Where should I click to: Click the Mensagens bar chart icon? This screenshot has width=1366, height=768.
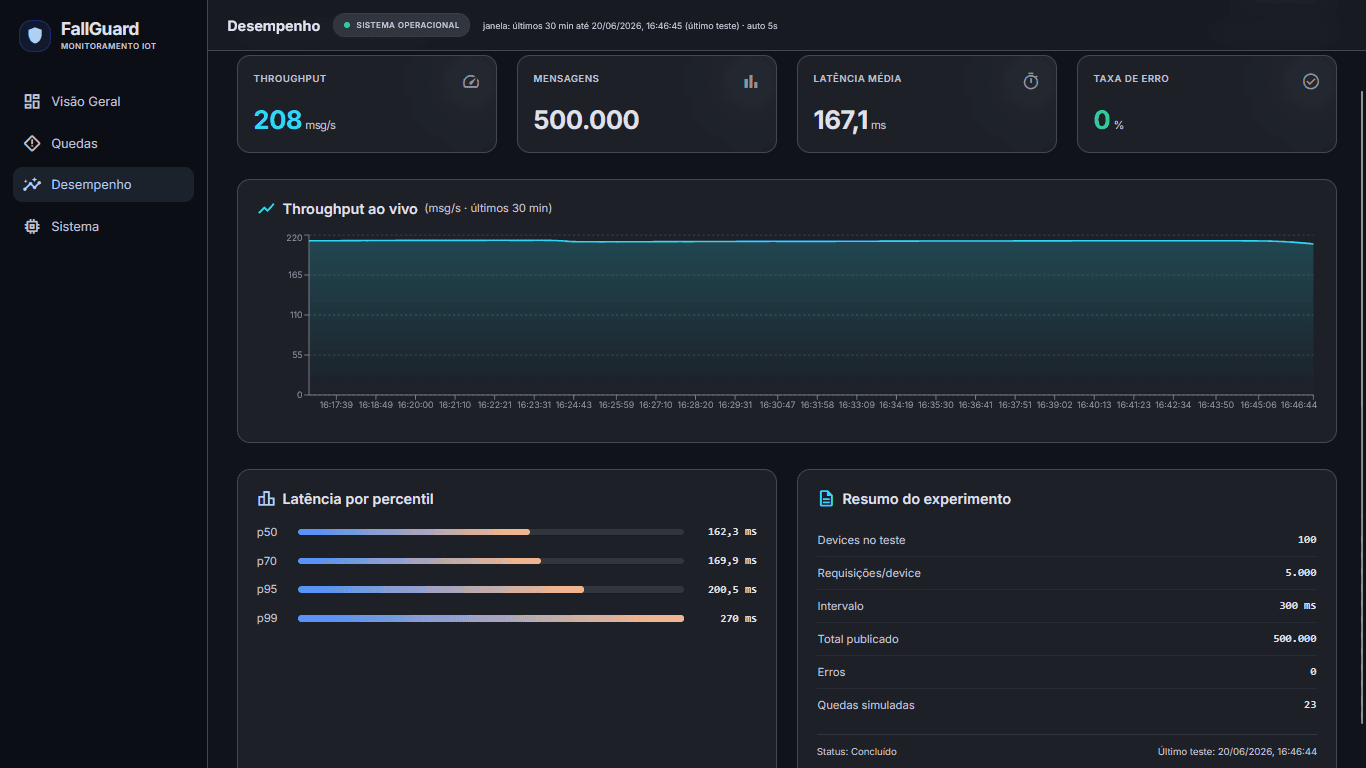pyautogui.click(x=751, y=82)
